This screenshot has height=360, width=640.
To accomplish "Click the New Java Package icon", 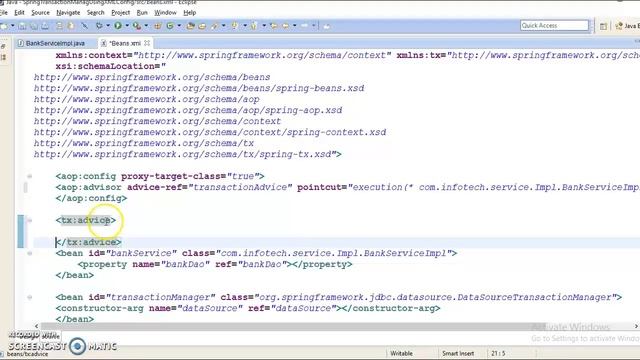I will [158, 26].
